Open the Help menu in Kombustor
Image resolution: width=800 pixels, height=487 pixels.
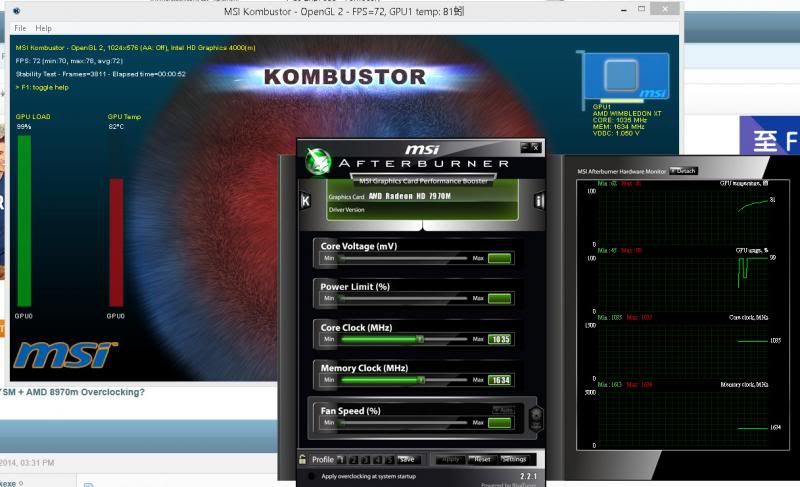coord(43,28)
